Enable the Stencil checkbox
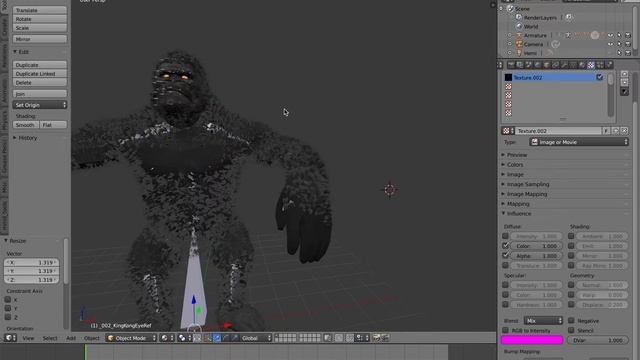Viewport: 640px width, 360px height. [x=571, y=330]
